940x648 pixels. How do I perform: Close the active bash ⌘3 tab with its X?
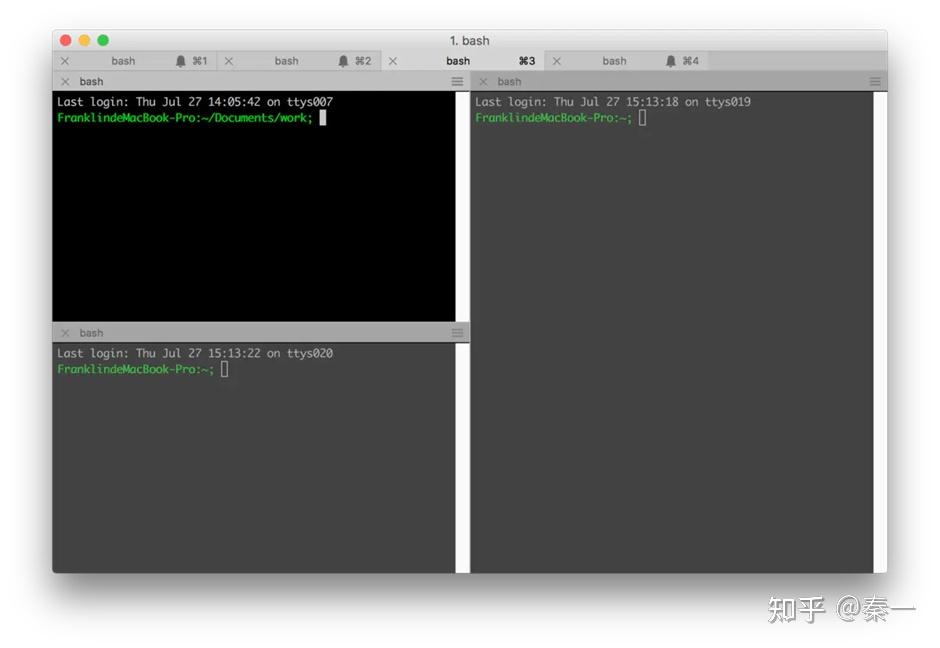[392, 60]
